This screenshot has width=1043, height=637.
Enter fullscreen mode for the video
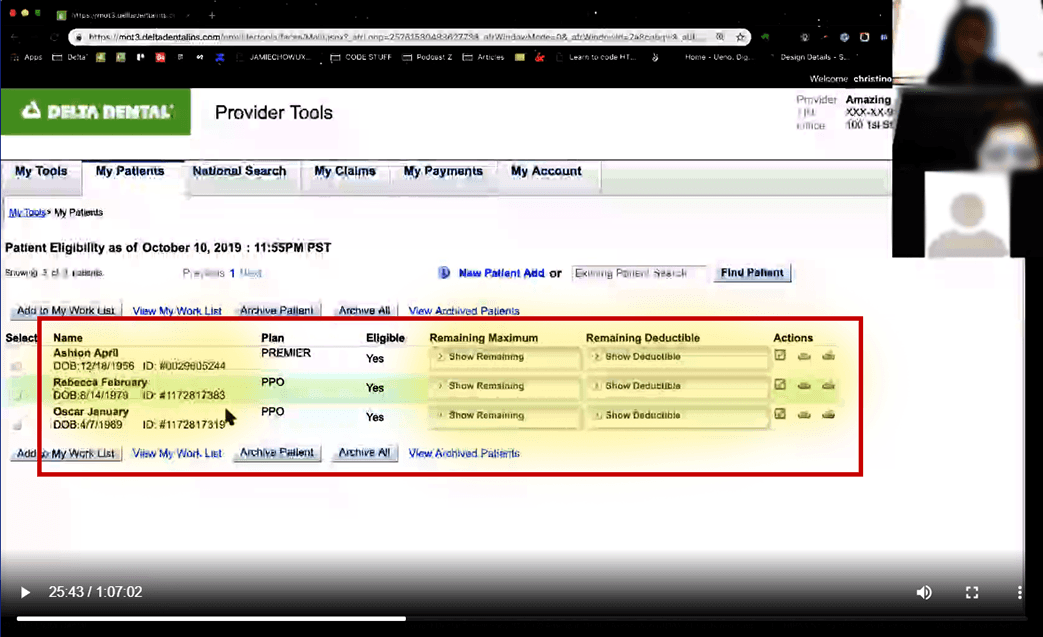[x=972, y=592]
